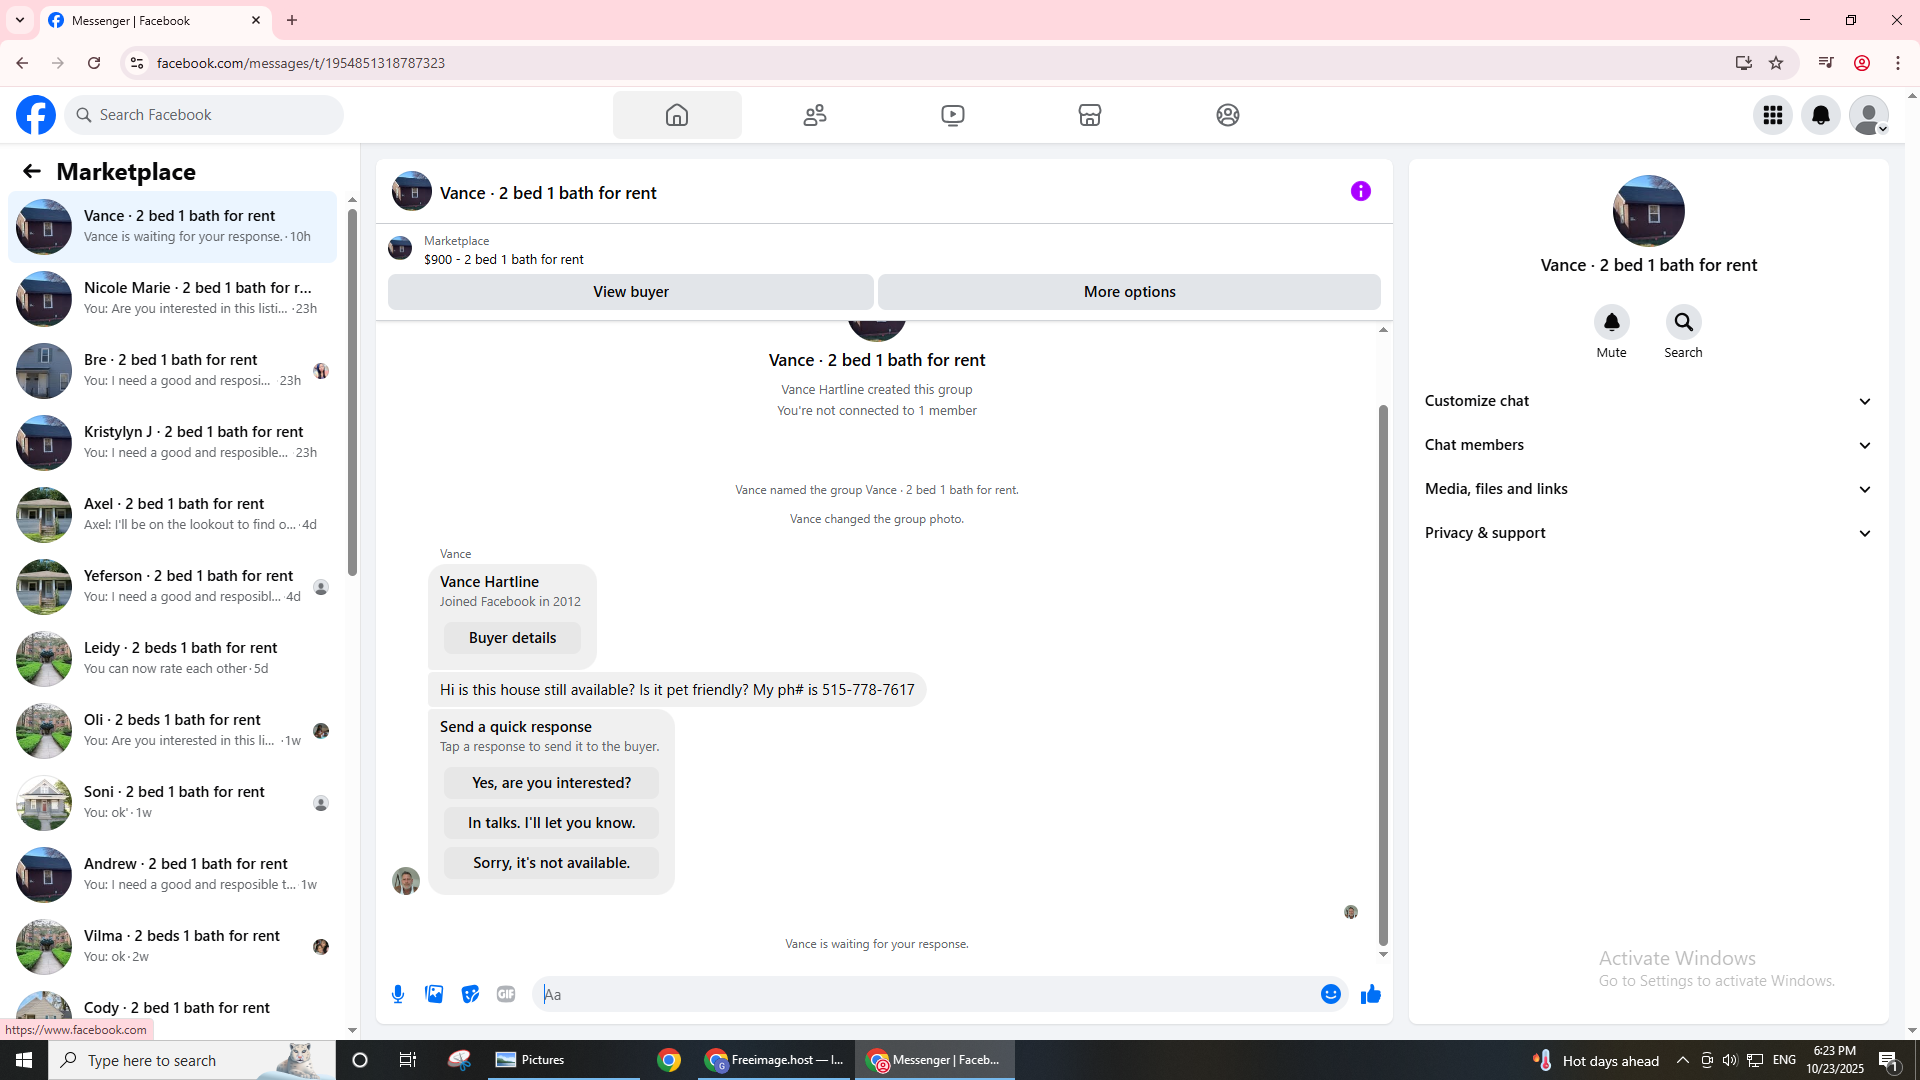This screenshot has width=1920, height=1080.
Task: Search in conversation using magnifier icon
Action: [x=1683, y=322]
